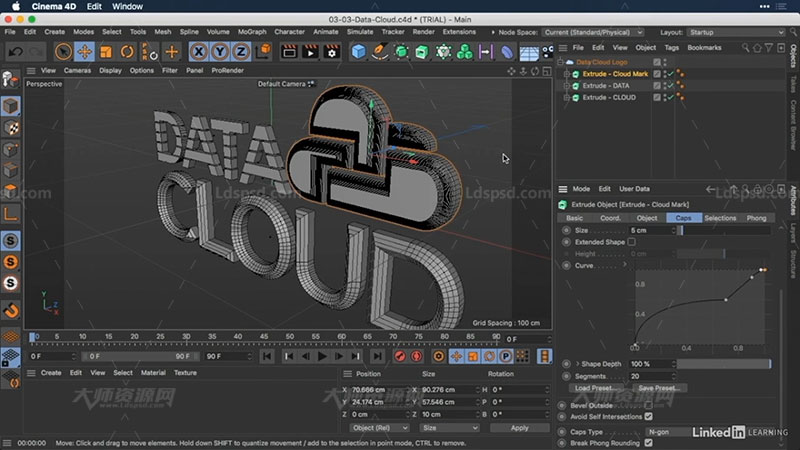Switch to the Coord. tab

pos(610,218)
